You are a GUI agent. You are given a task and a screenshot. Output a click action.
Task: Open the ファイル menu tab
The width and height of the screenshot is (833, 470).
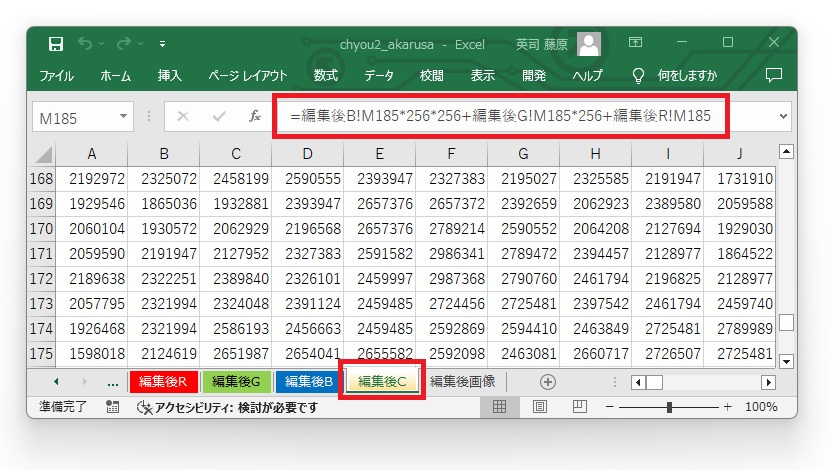56,76
